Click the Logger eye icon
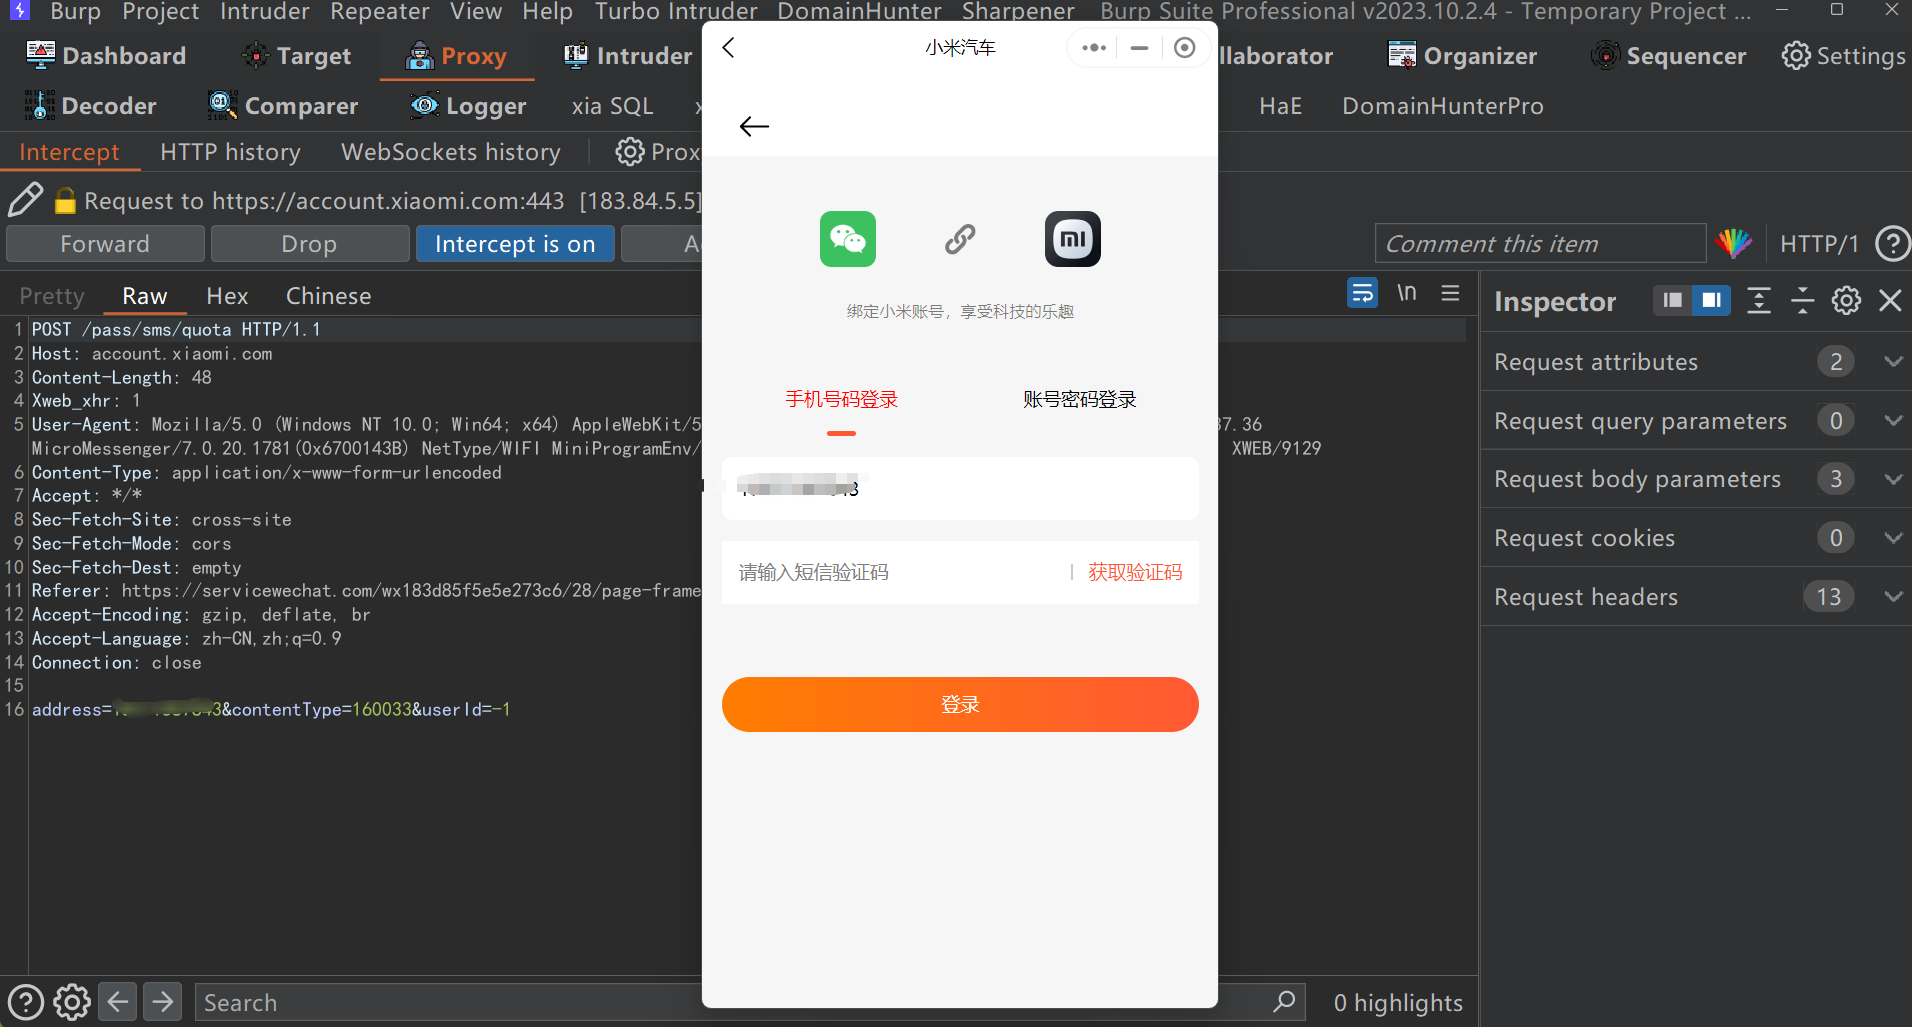1912x1027 pixels. [x=425, y=105]
